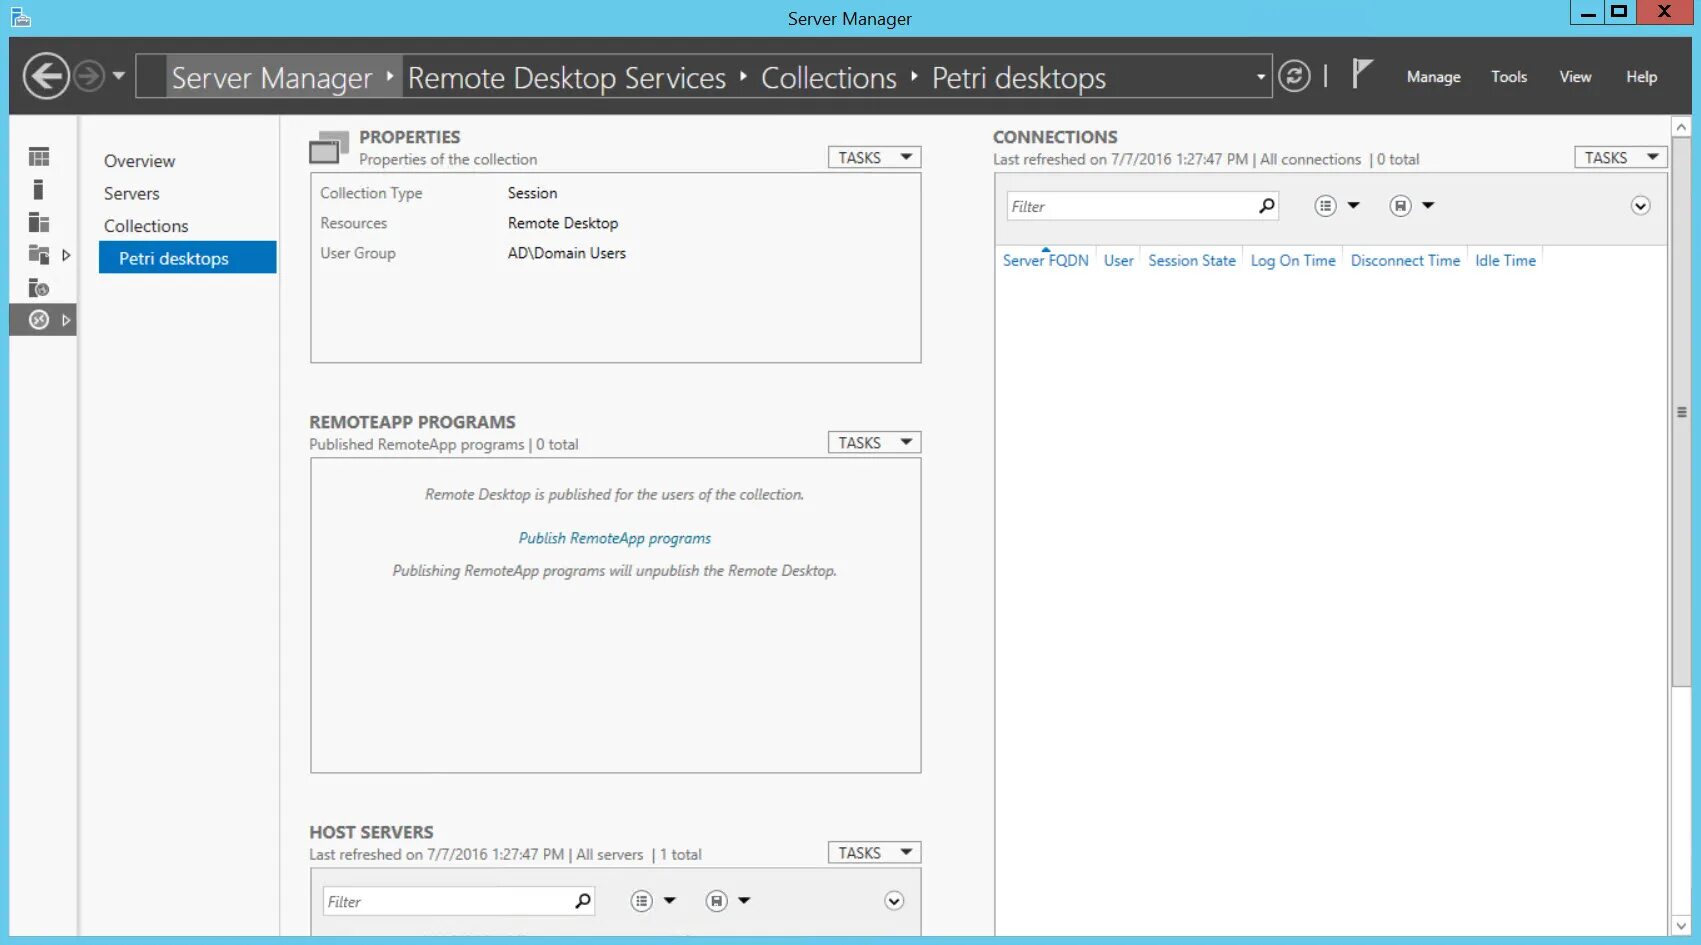Viewport: 1701px width, 945px height.
Task: Click the Refresh icon in header
Action: tap(1294, 76)
